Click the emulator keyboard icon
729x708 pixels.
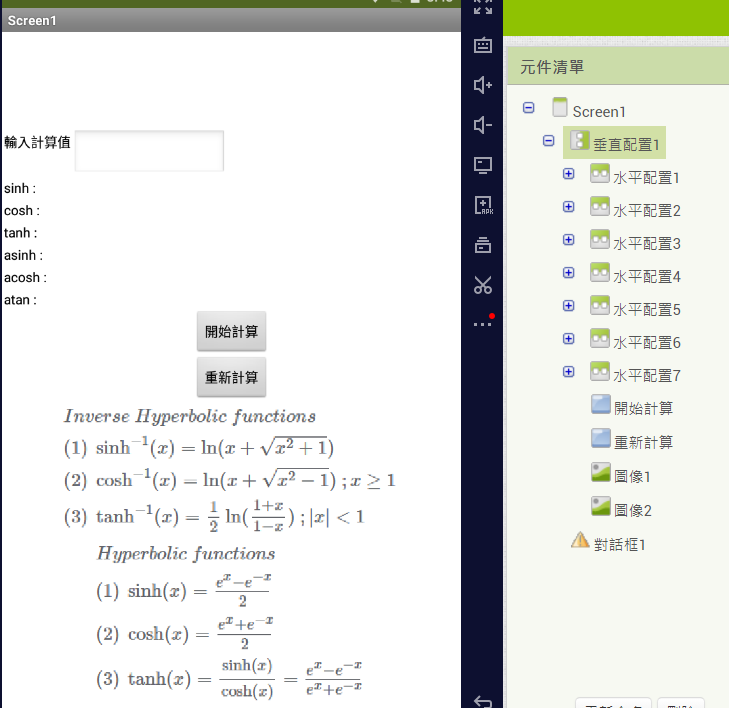tap(483, 45)
